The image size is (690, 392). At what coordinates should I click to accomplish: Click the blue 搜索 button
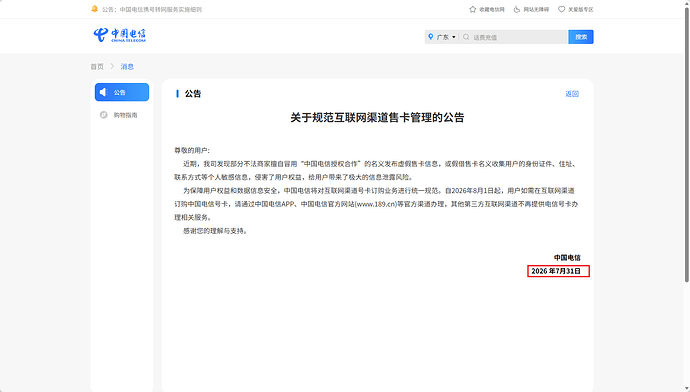tap(581, 37)
